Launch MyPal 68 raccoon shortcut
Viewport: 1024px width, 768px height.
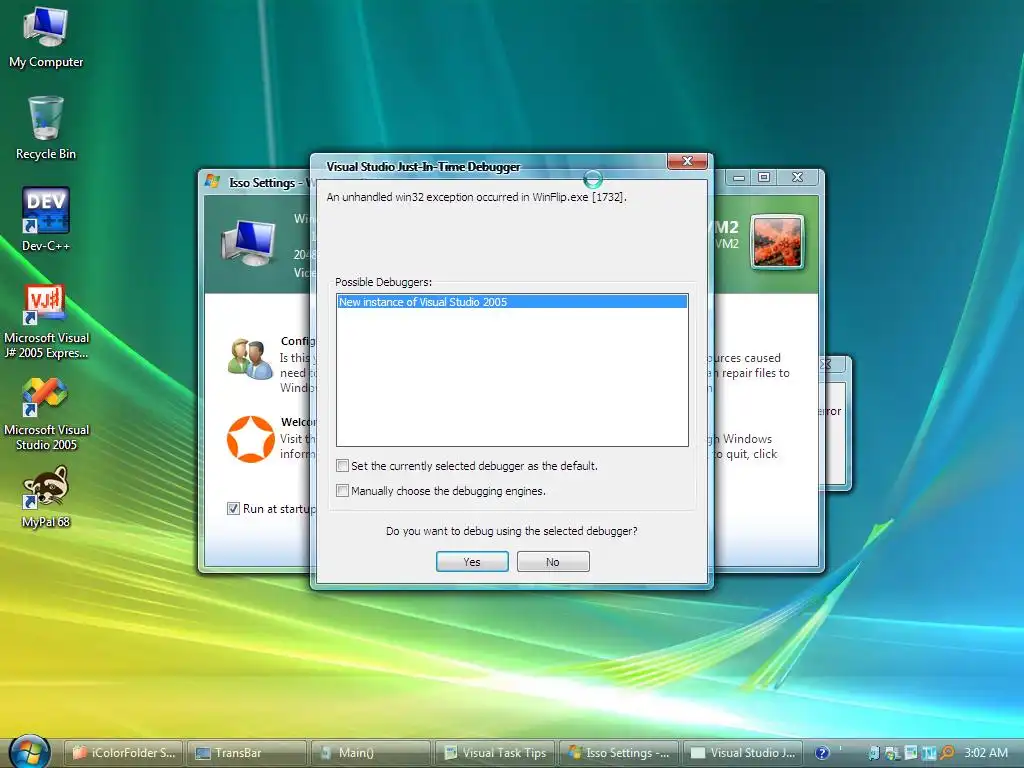tap(46, 496)
